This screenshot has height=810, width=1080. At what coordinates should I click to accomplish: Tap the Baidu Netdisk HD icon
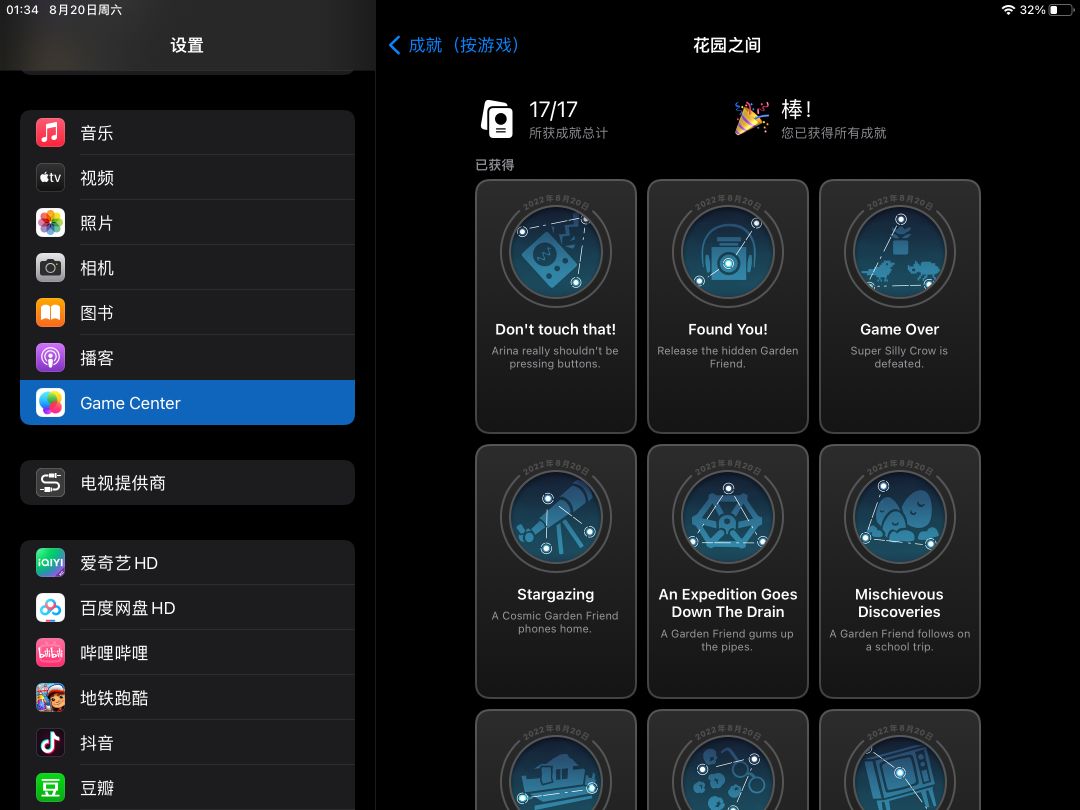[x=50, y=608]
